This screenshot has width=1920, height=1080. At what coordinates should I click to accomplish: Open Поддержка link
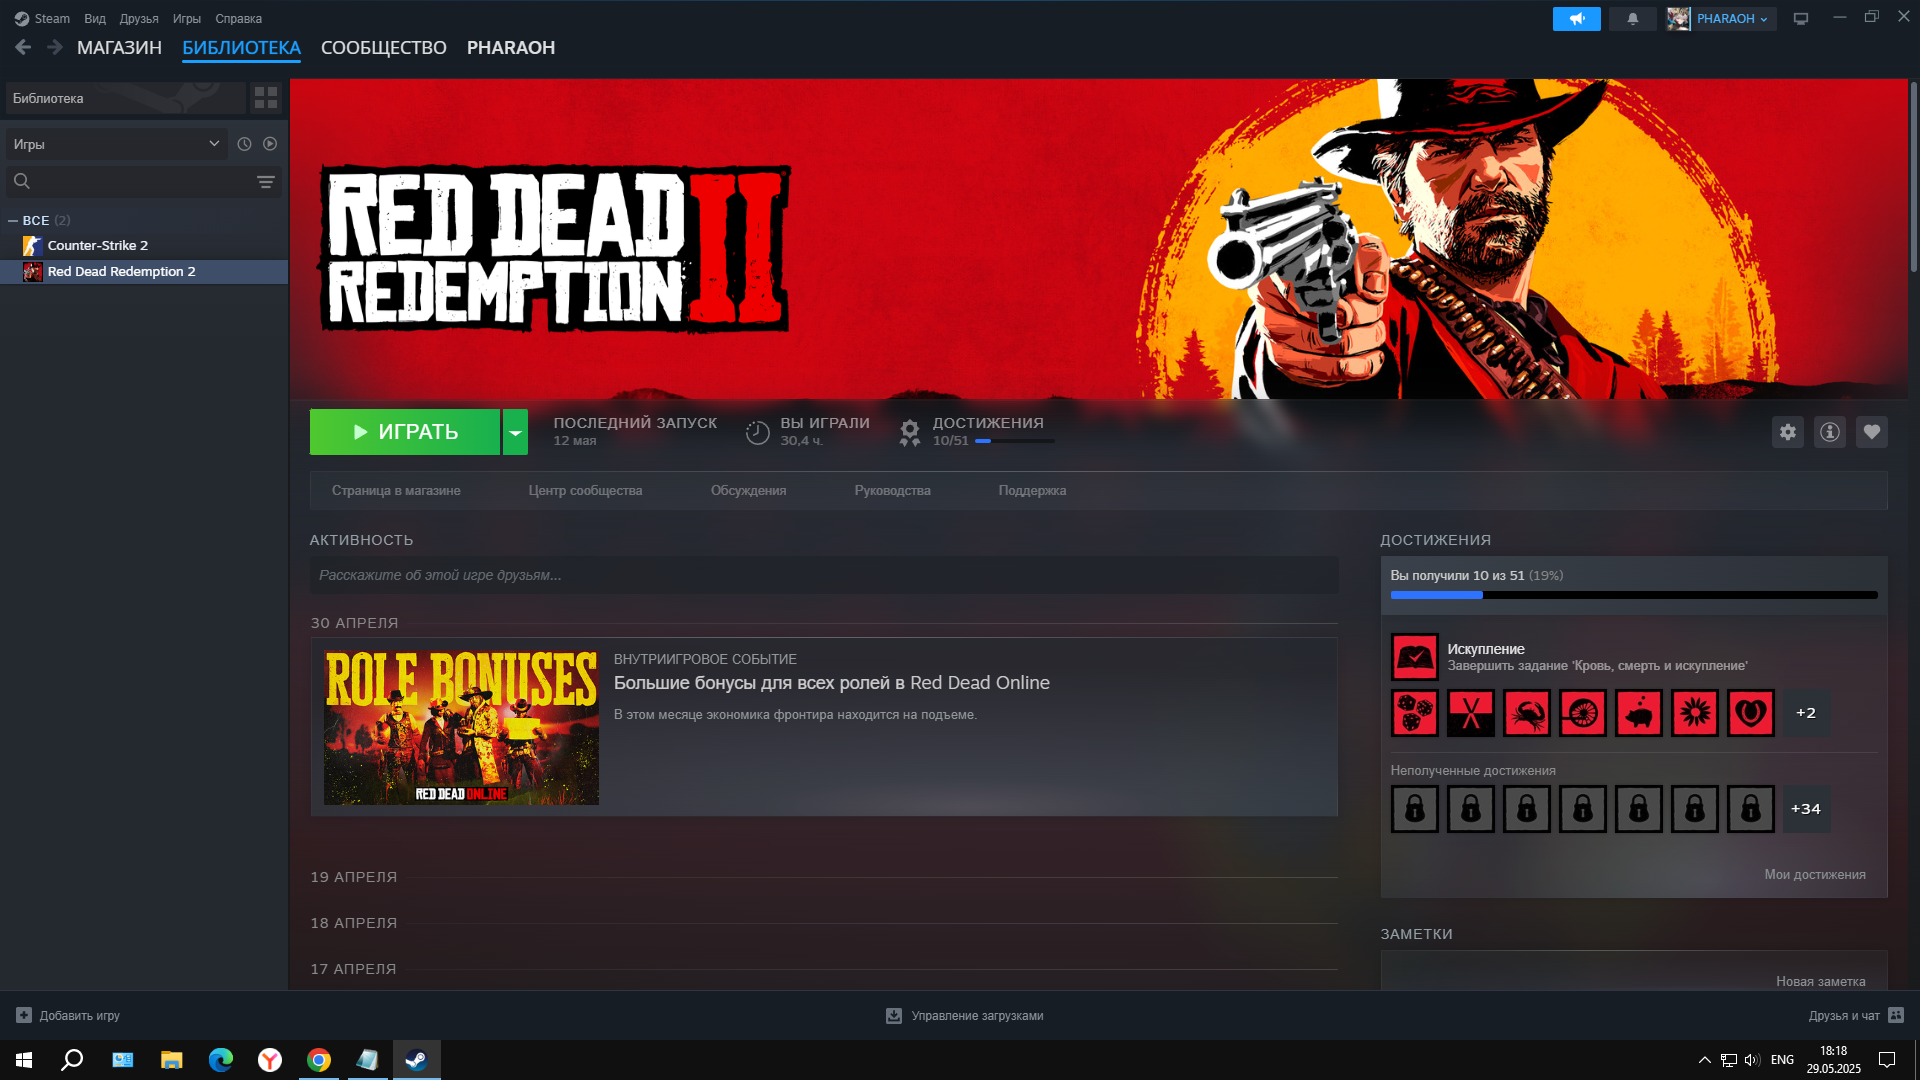tap(1032, 491)
